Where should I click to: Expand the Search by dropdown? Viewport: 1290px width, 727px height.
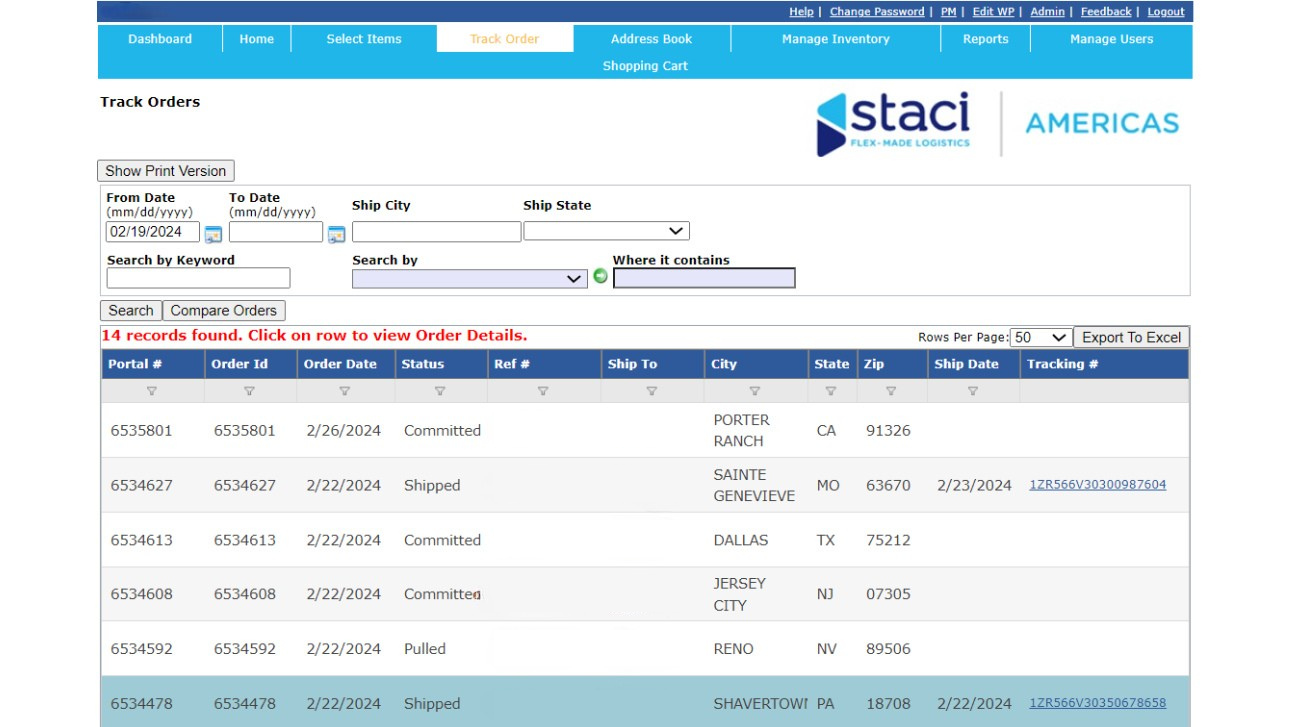[x=470, y=278]
